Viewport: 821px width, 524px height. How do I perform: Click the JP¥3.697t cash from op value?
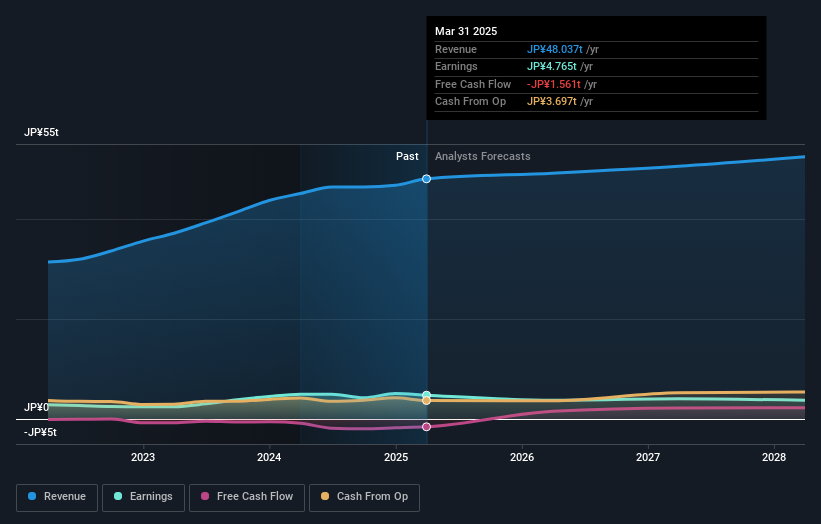pyautogui.click(x=551, y=102)
